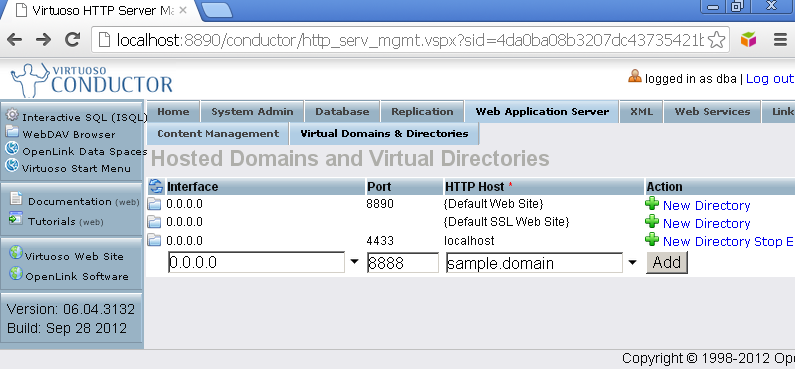Click the Port field showing 8888

(x=403, y=263)
